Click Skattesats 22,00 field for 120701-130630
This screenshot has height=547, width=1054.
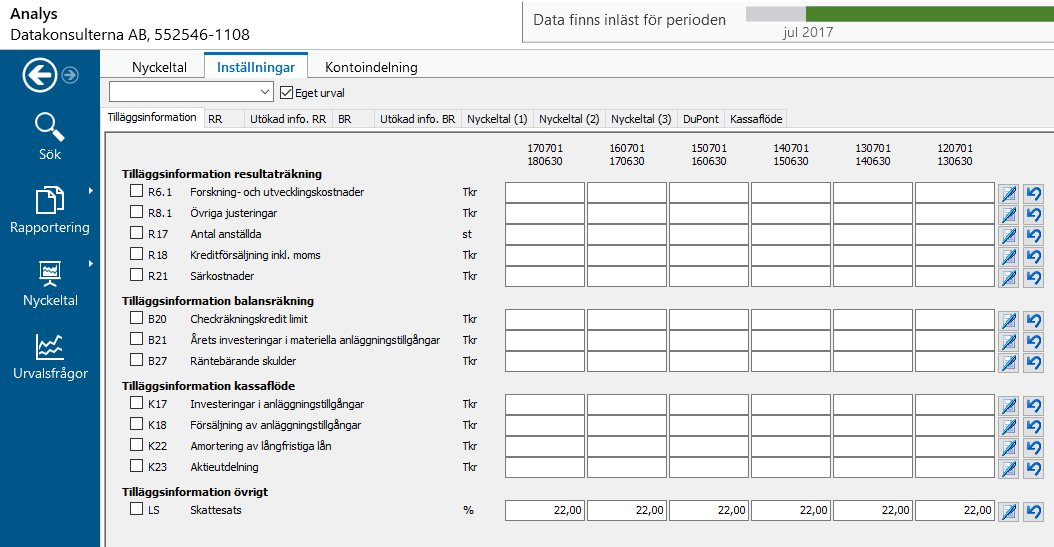click(955, 511)
